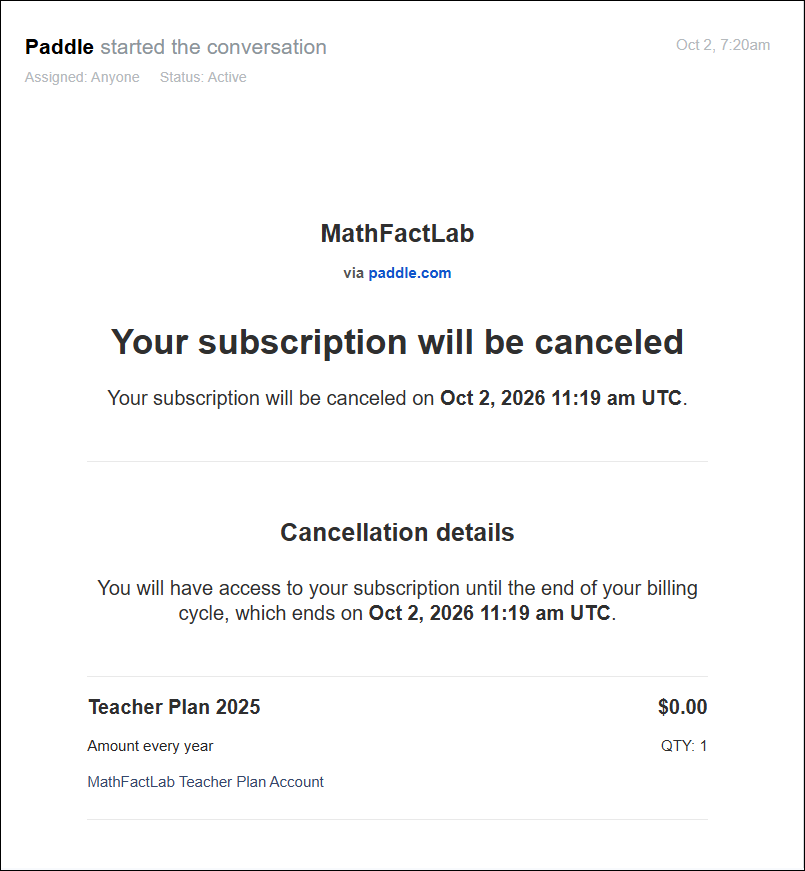Click 'You will have access' paragraph text

397,600
